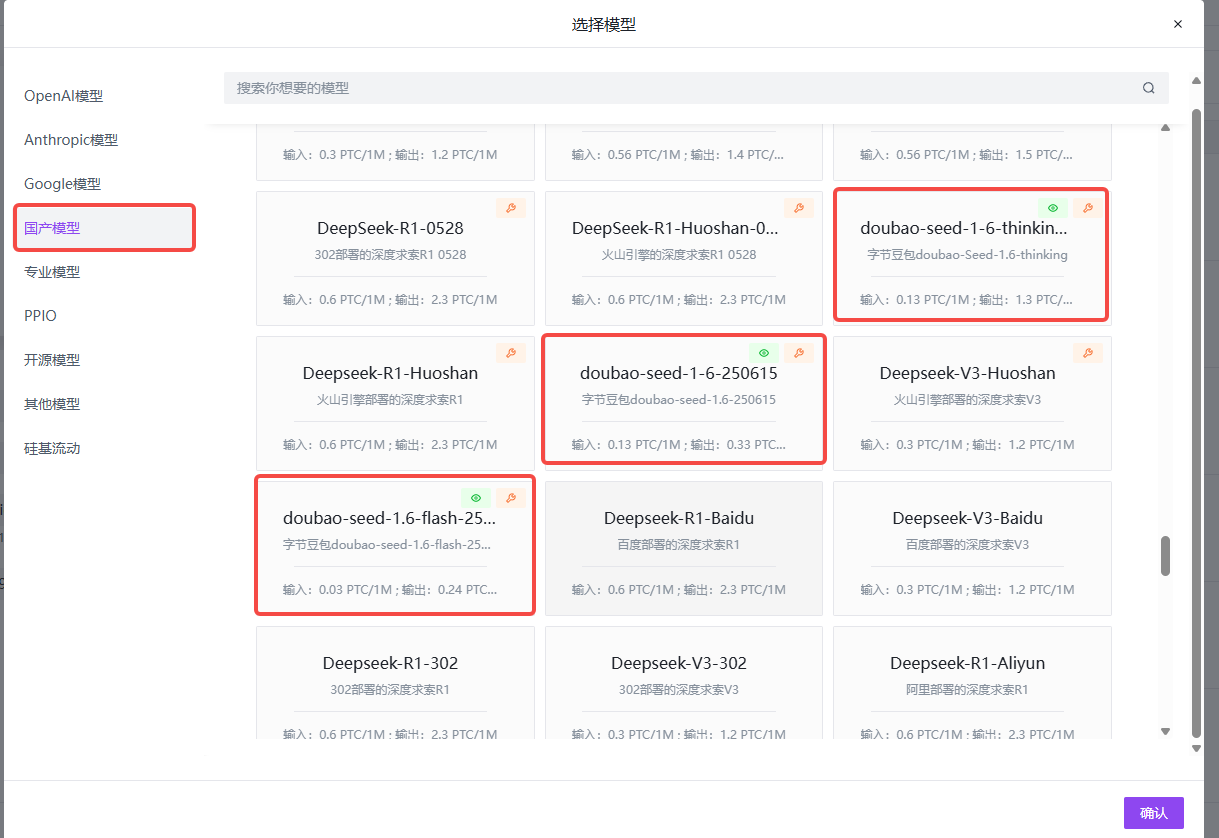Click description 字节豆包doubao-seed-1.6-250615
Viewport: 1219px width, 838px height.
679,399
